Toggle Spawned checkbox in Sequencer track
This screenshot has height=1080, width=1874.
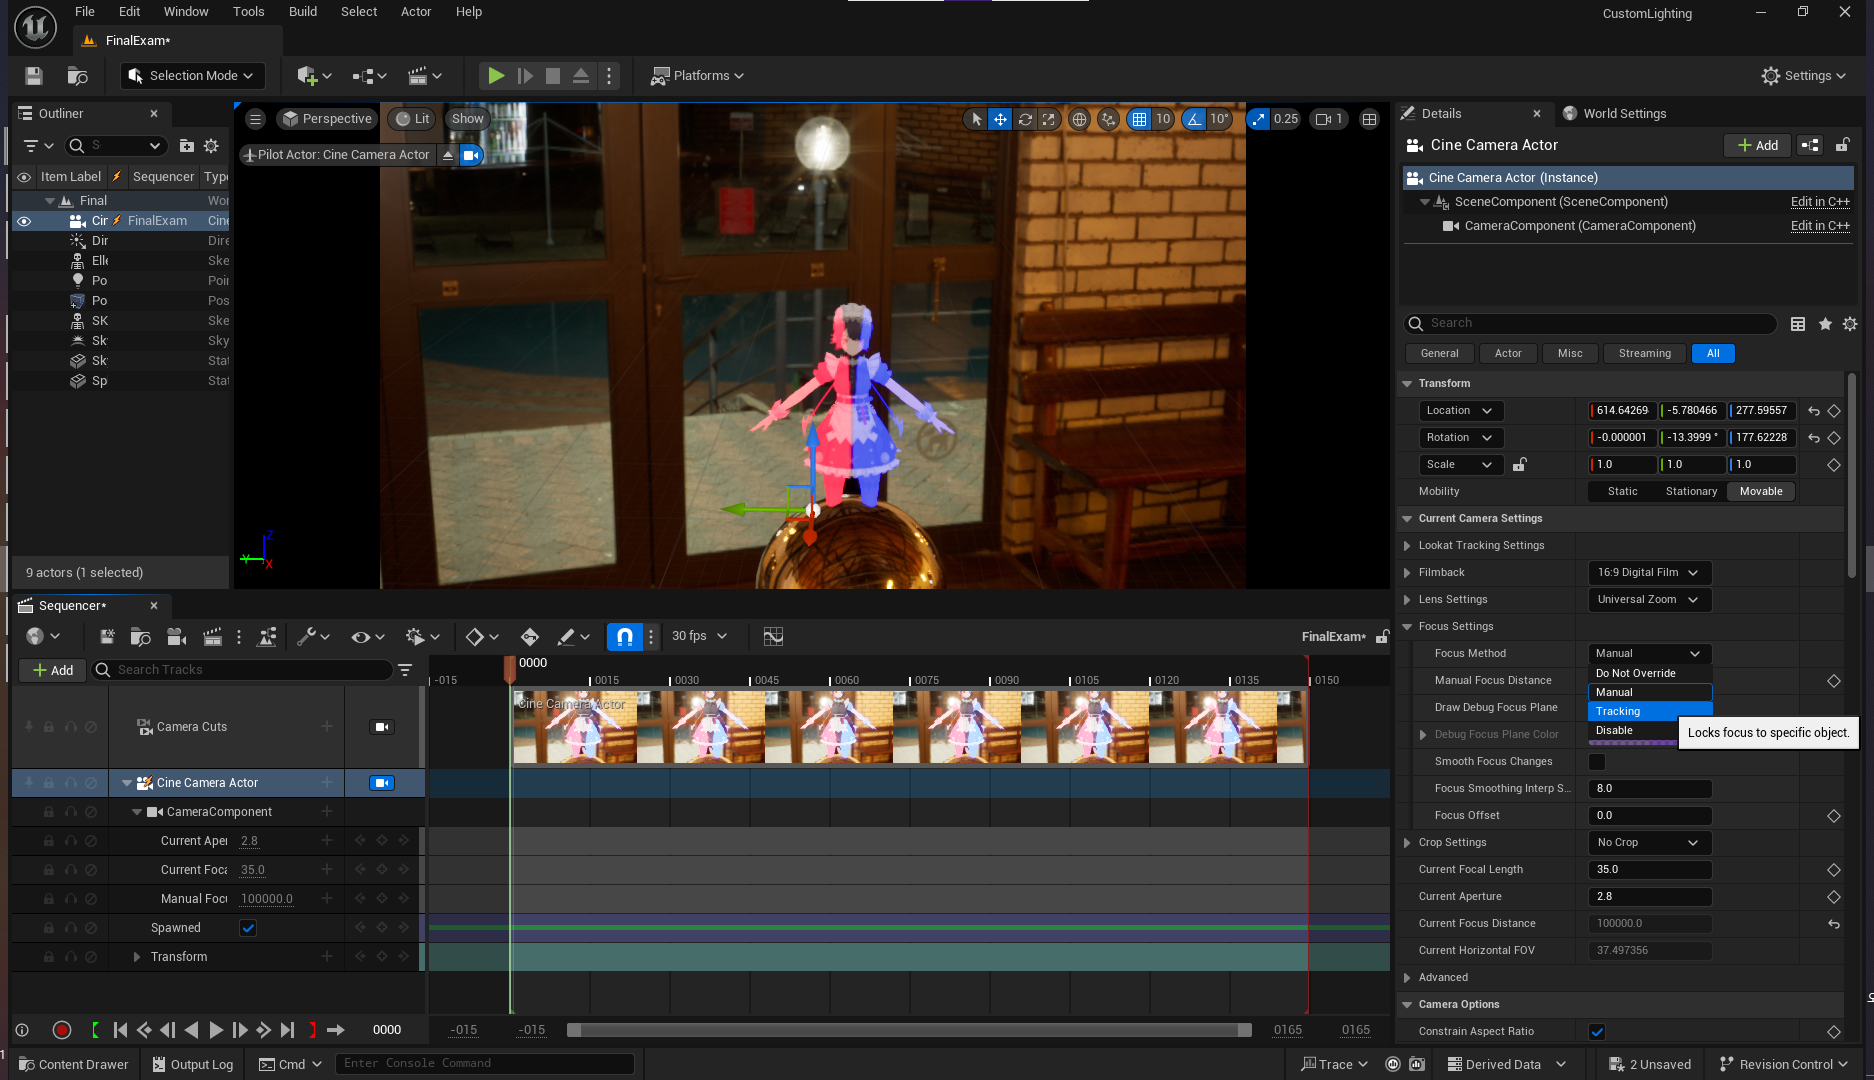[248, 928]
